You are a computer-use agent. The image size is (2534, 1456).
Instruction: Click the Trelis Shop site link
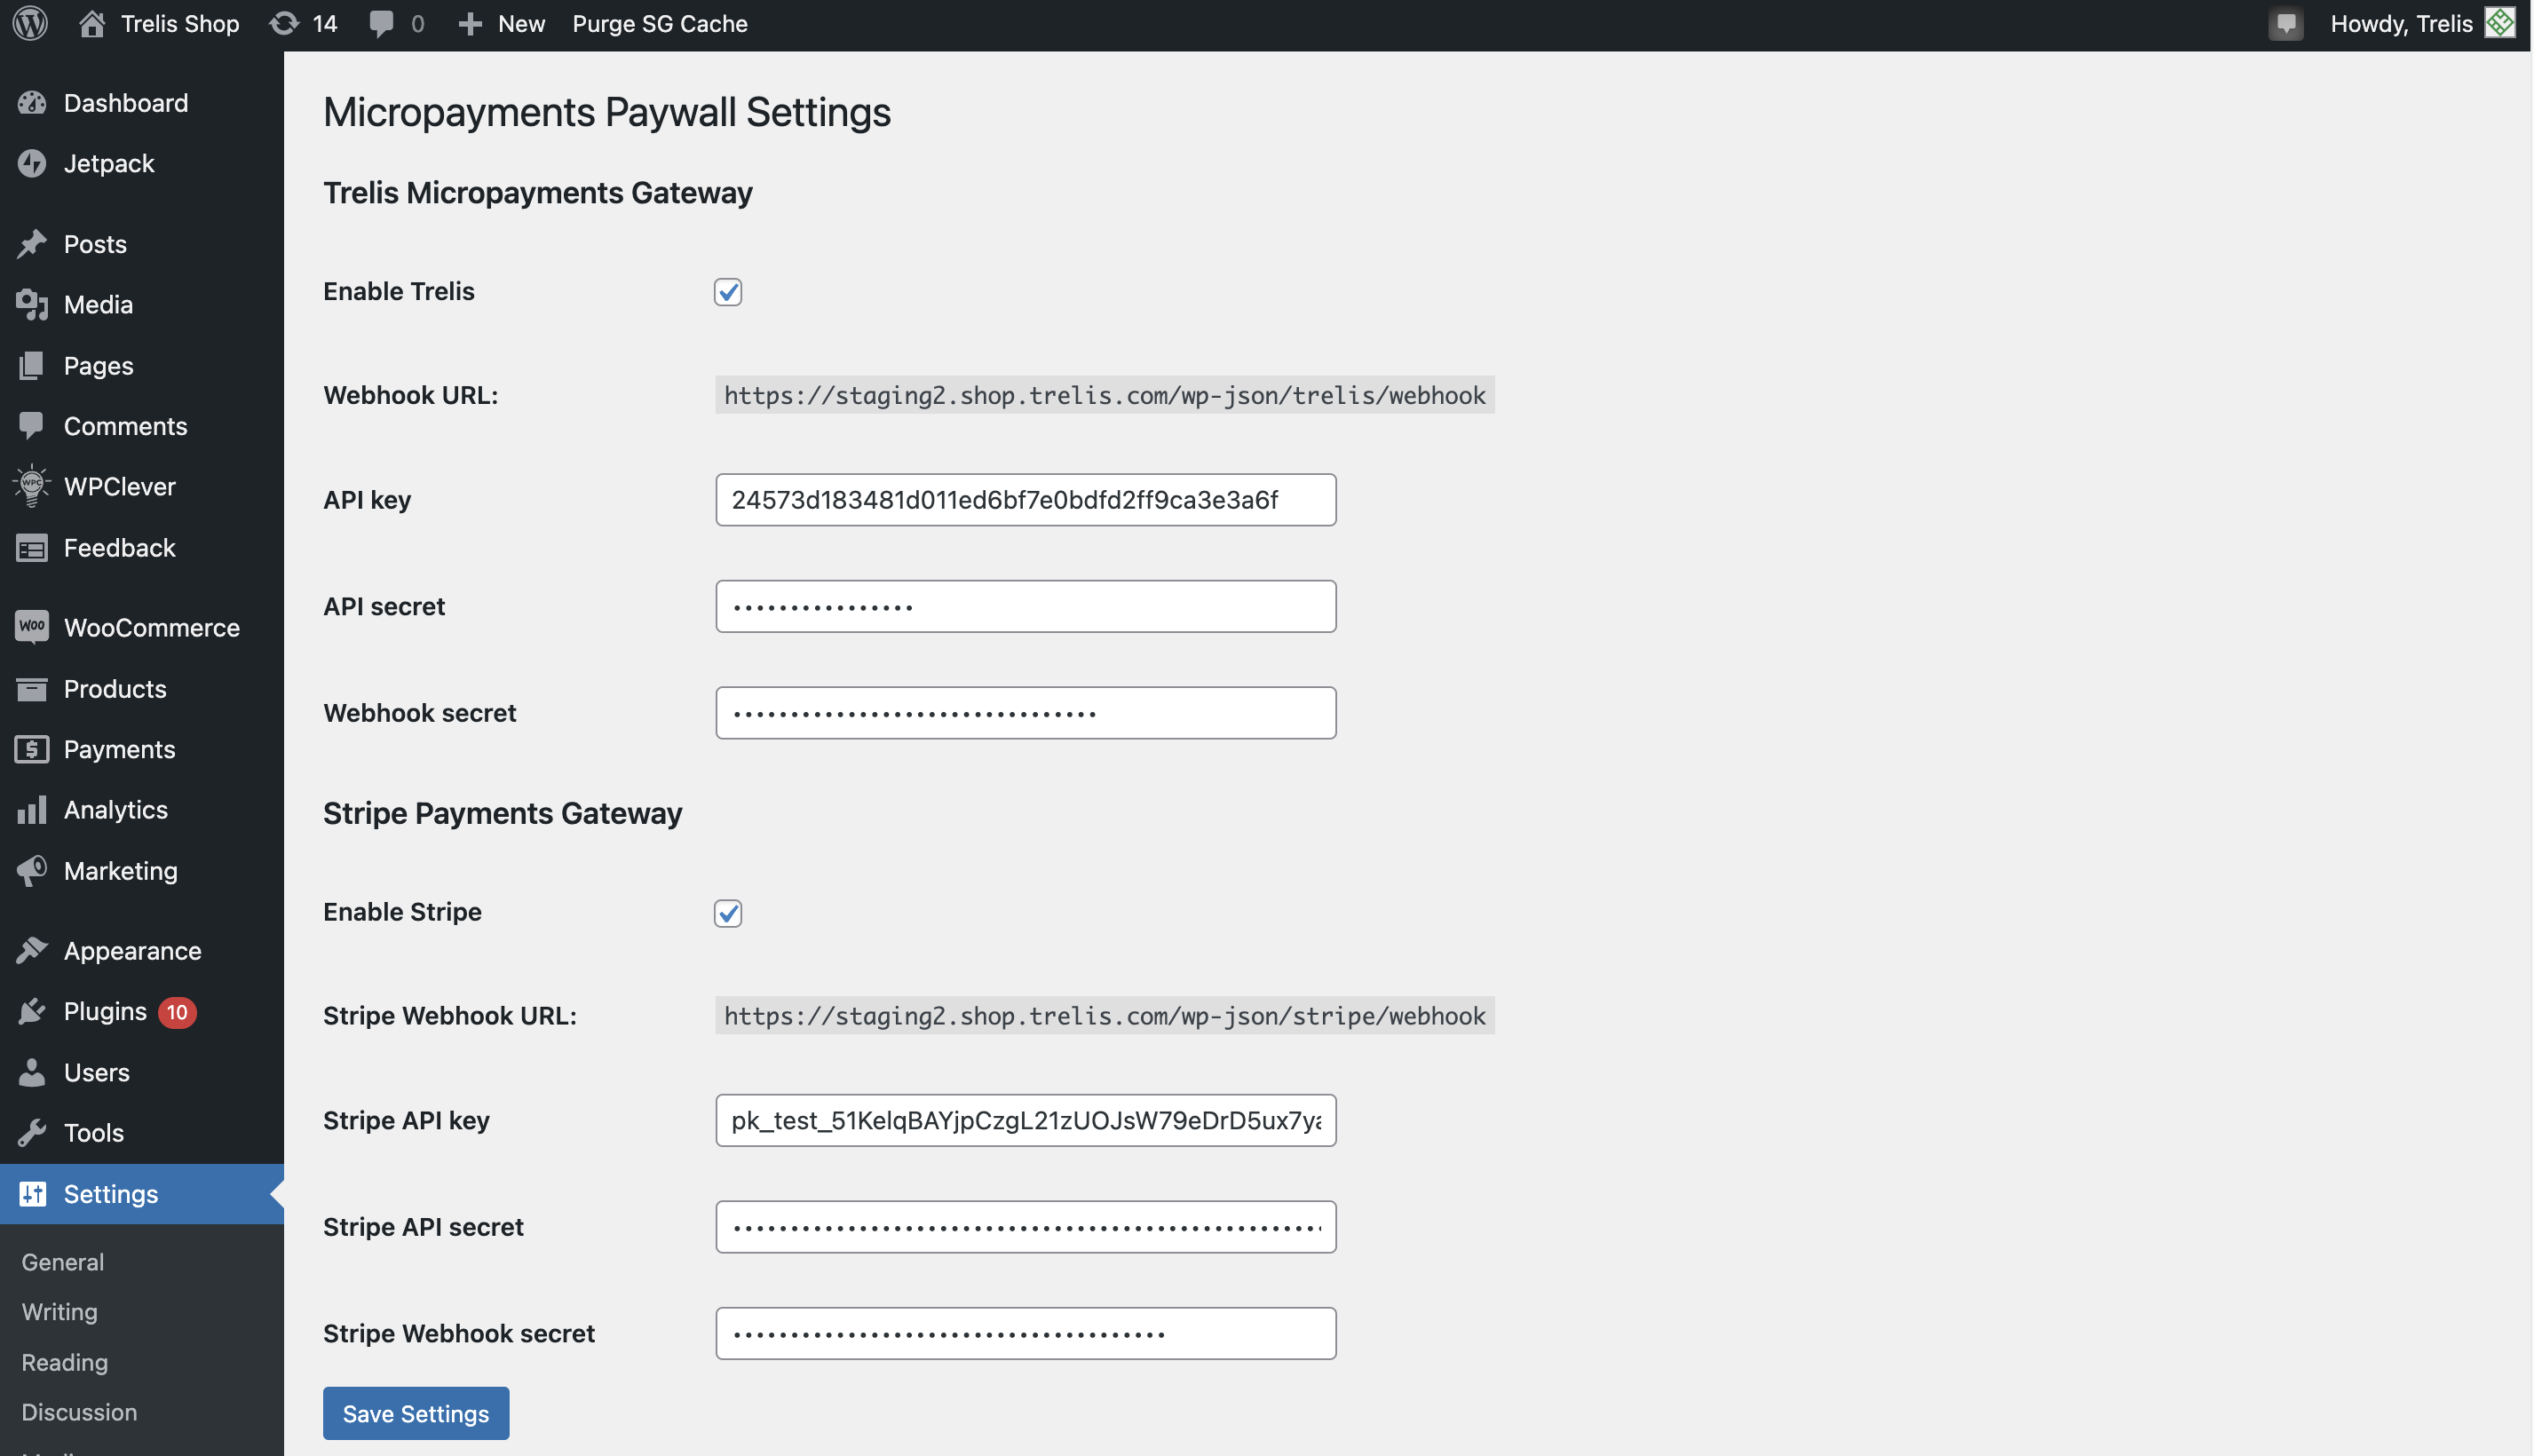pos(180,24)
